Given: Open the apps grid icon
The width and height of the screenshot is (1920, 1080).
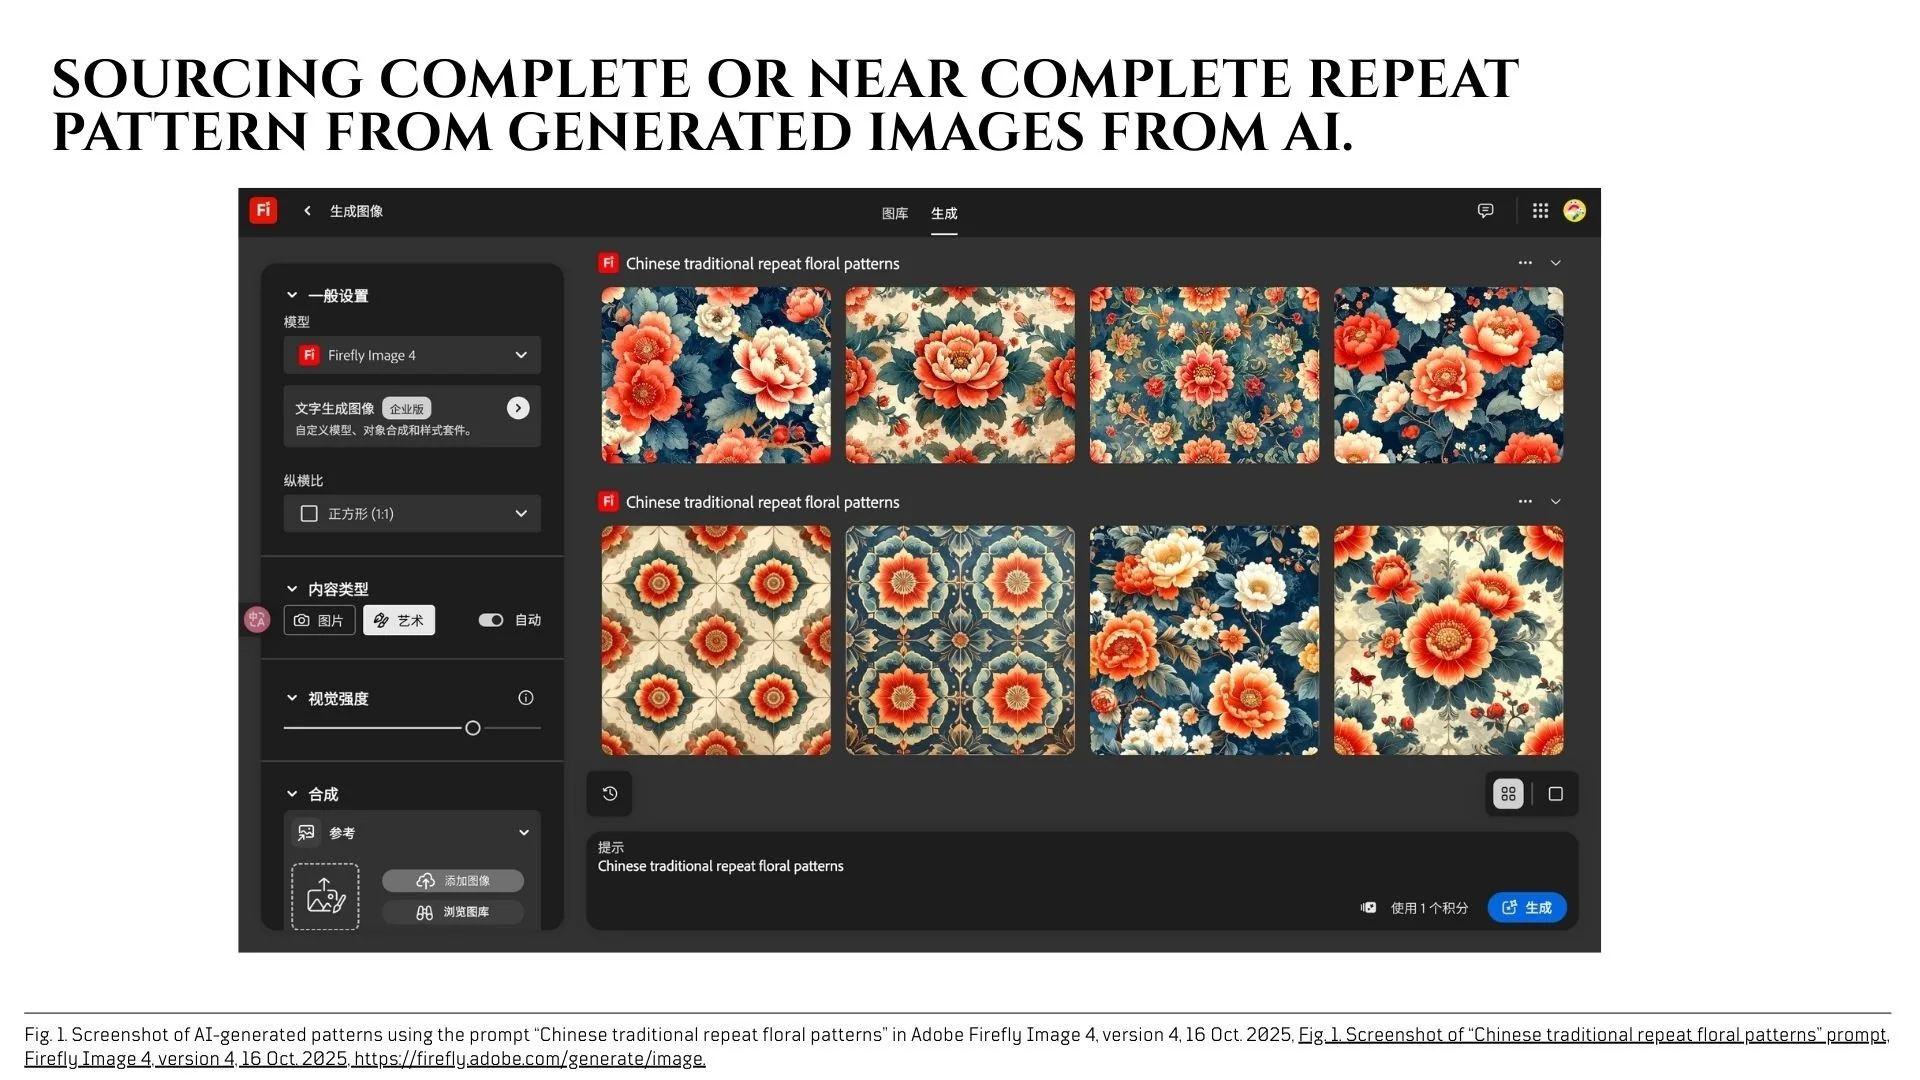Looking at the screenshot, I should (1540, 211).
